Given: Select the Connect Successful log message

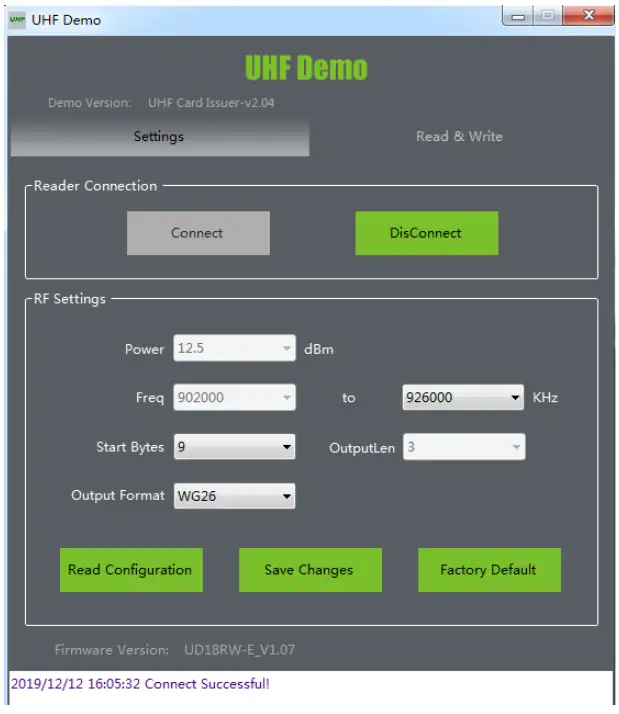Looking at the screenshot, I should [x=140, y=684].
